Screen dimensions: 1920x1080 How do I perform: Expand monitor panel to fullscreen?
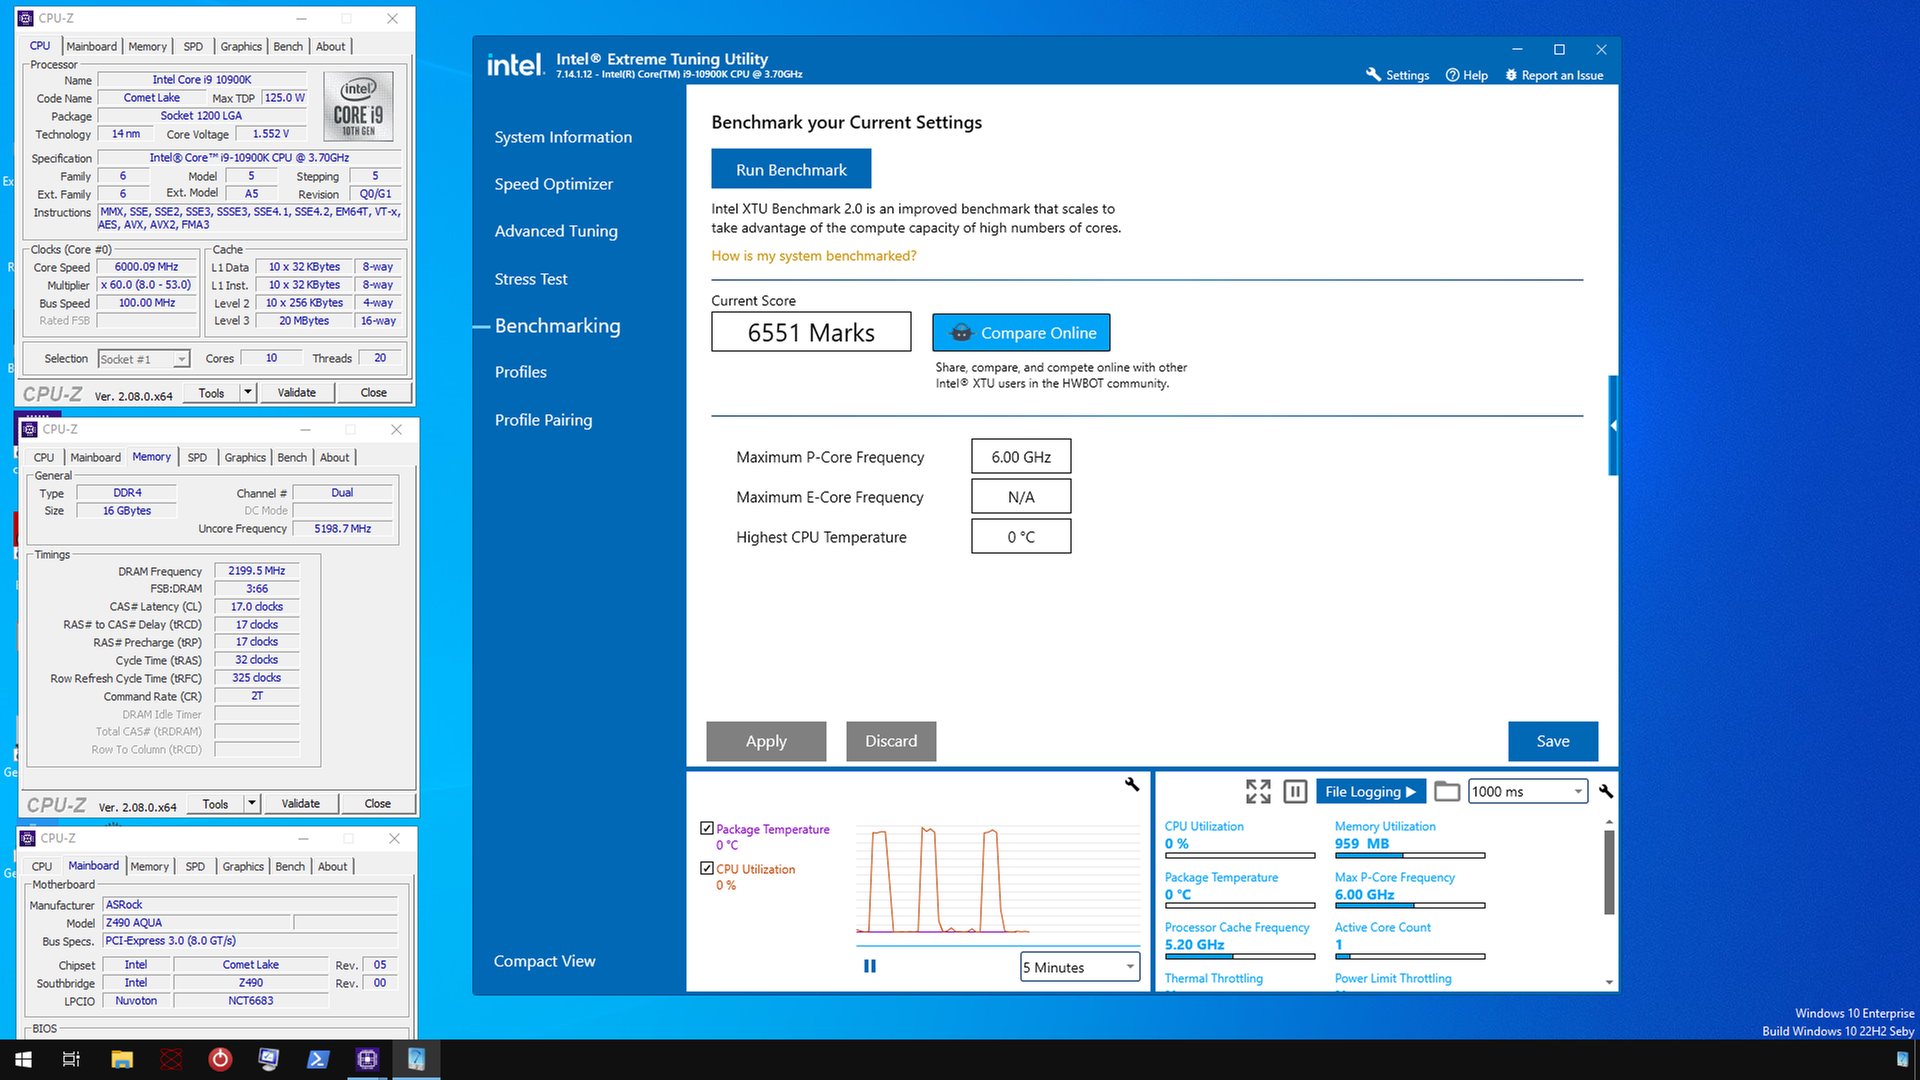tap(1258, 791)
